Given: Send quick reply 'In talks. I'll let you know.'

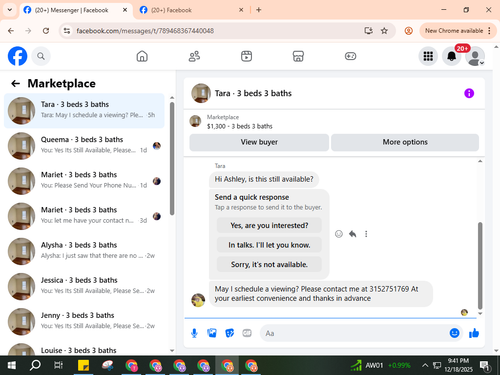Looking at the screenshot, I should pos(269,245).
